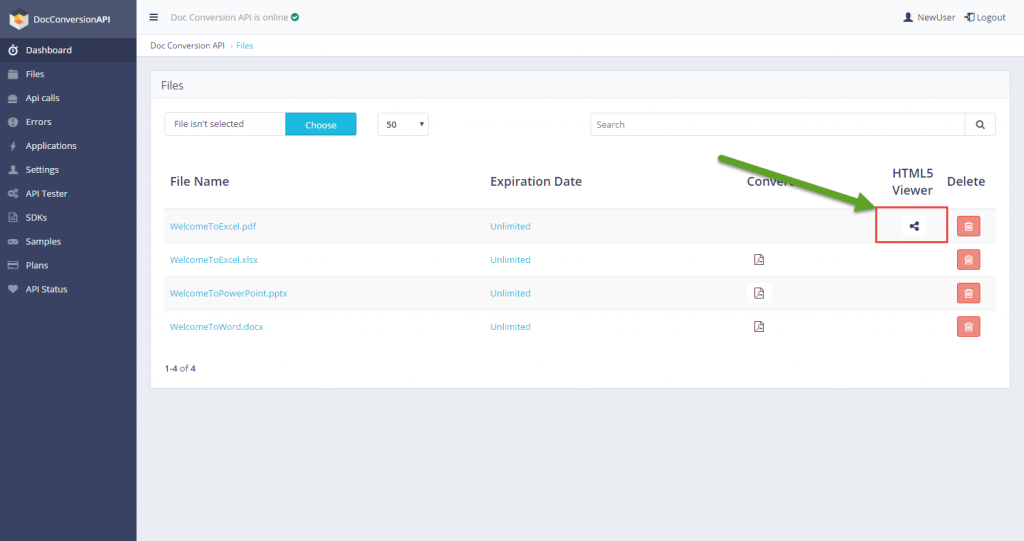Viewport: 1024px width, 541px height.
Task: Click the DocConversionAPI logo icon
Action: click(x=18, y=20)
